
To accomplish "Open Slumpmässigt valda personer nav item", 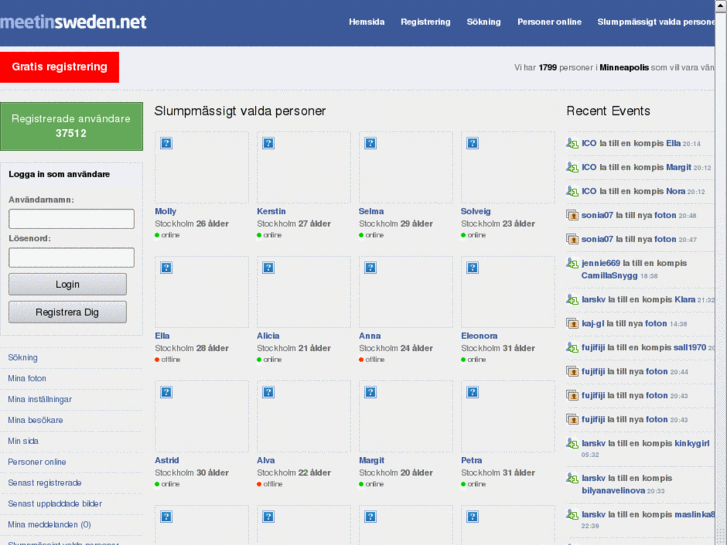I will pyautogui.click(x=656, y=22).
